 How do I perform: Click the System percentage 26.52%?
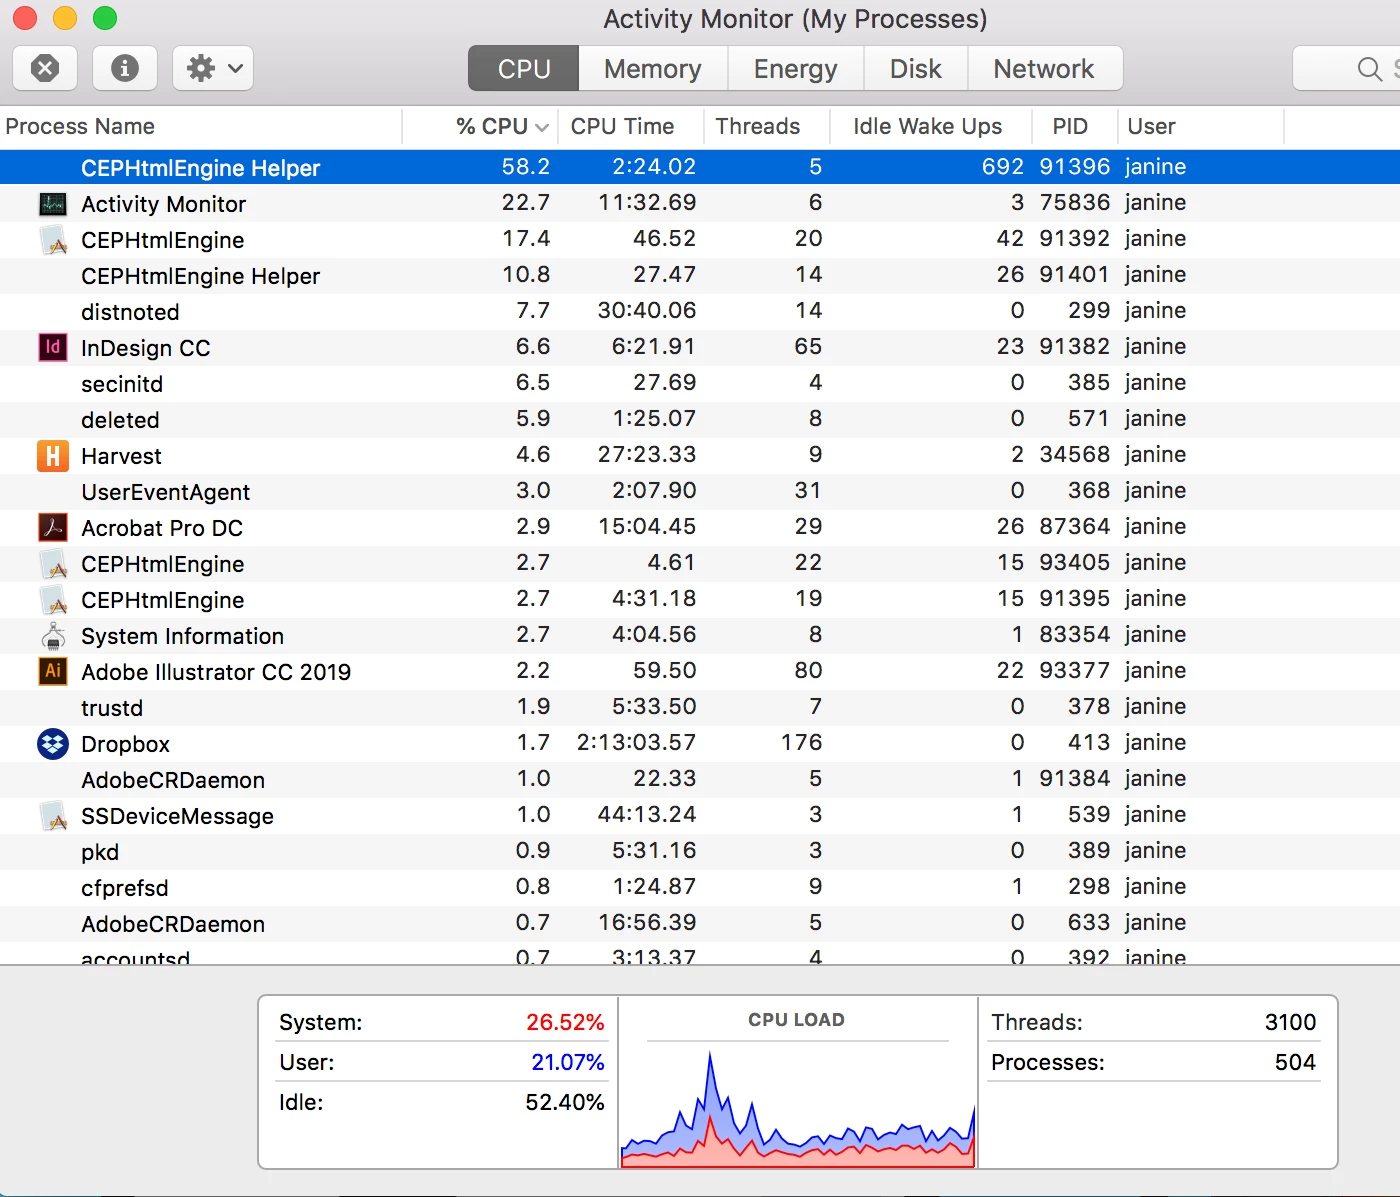pos(565,1022)
